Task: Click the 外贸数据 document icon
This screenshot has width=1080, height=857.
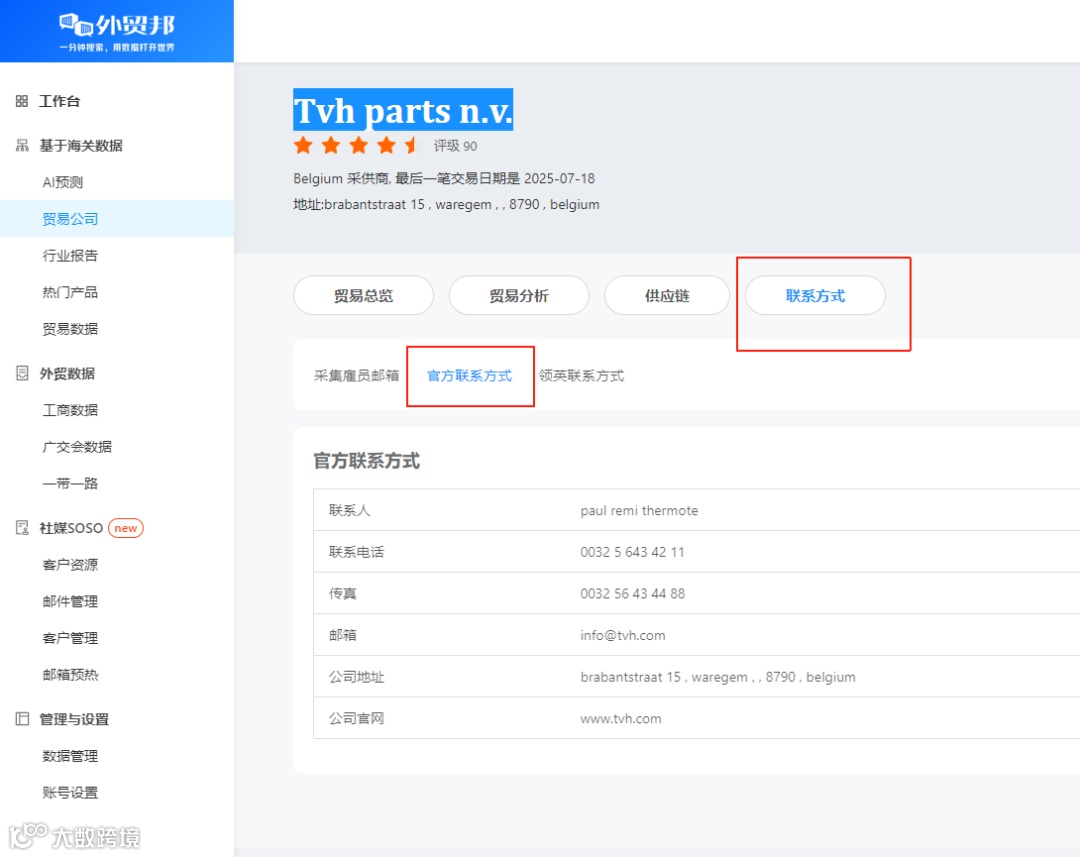Action: (22, 373)
